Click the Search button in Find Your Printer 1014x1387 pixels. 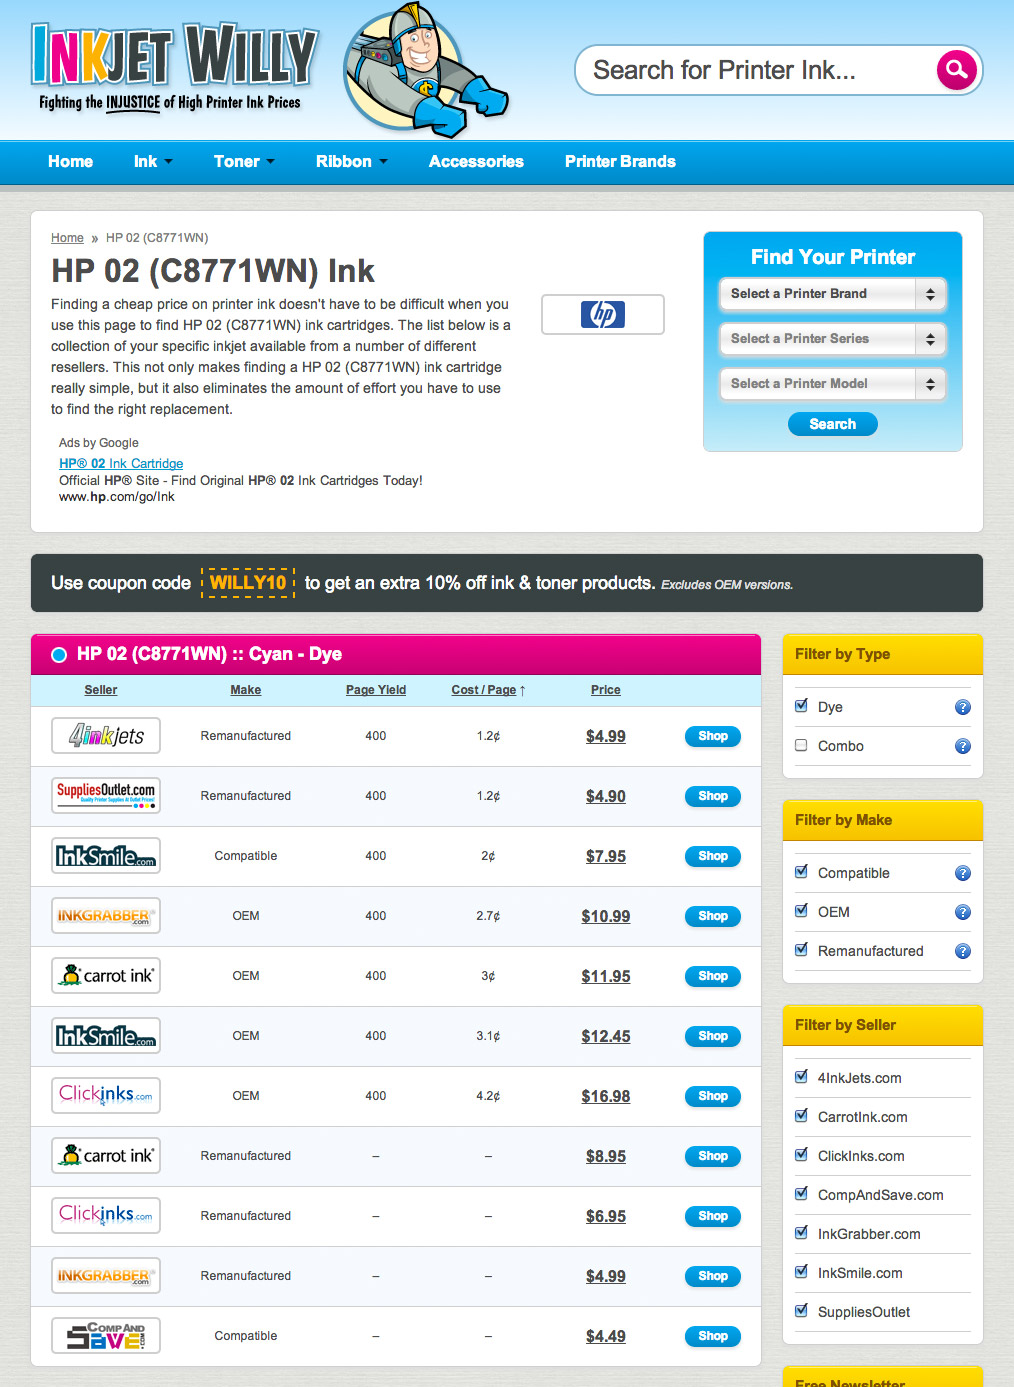pos(833,424)
